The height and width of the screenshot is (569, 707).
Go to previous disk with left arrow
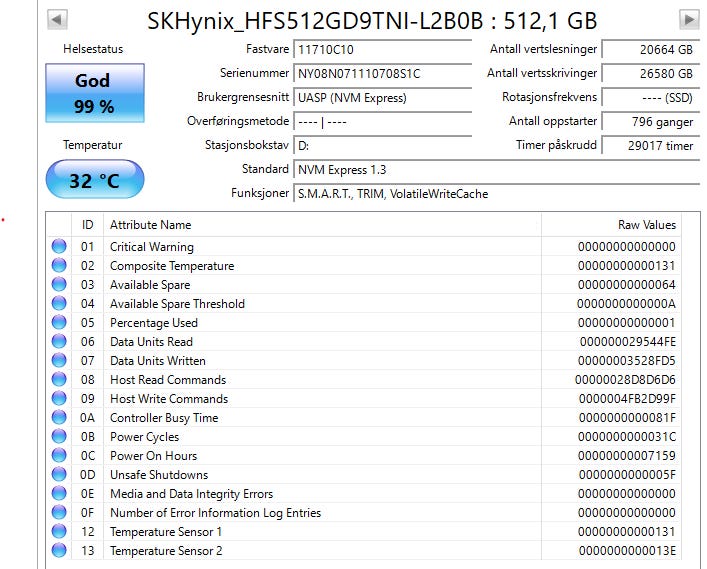click(x=57, y=19)
